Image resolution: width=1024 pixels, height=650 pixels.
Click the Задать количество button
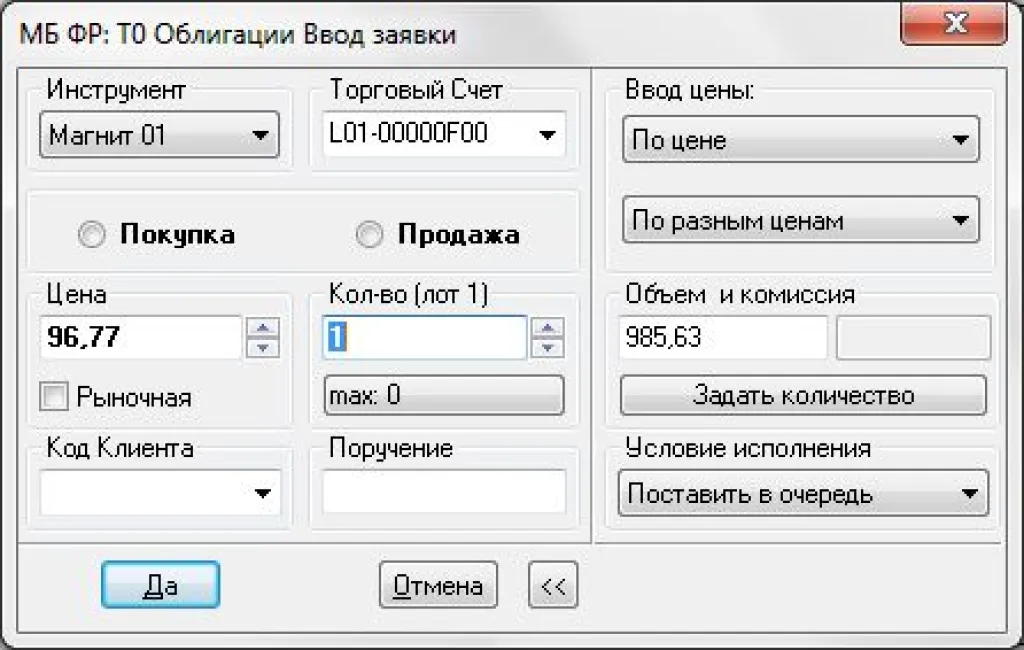click(x=803, y=395)
